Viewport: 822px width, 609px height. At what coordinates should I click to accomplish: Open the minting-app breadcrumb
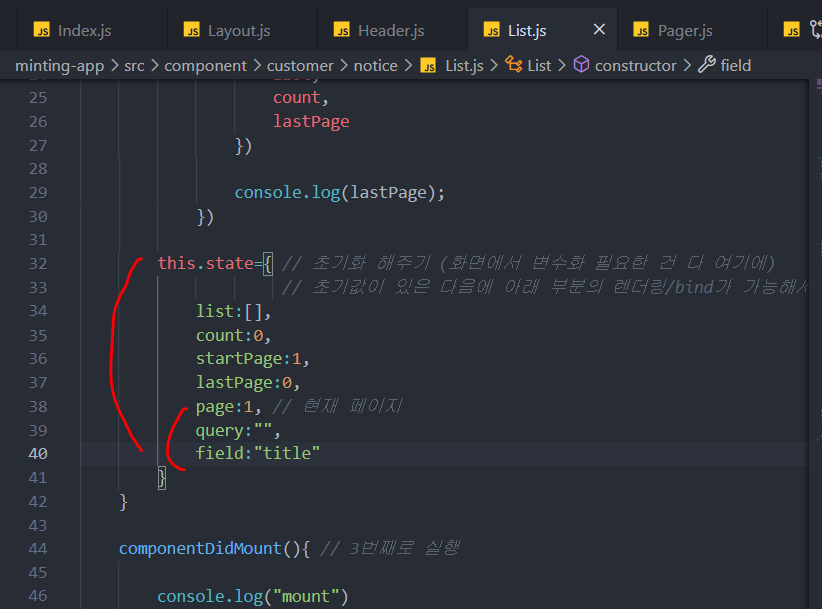59,66
